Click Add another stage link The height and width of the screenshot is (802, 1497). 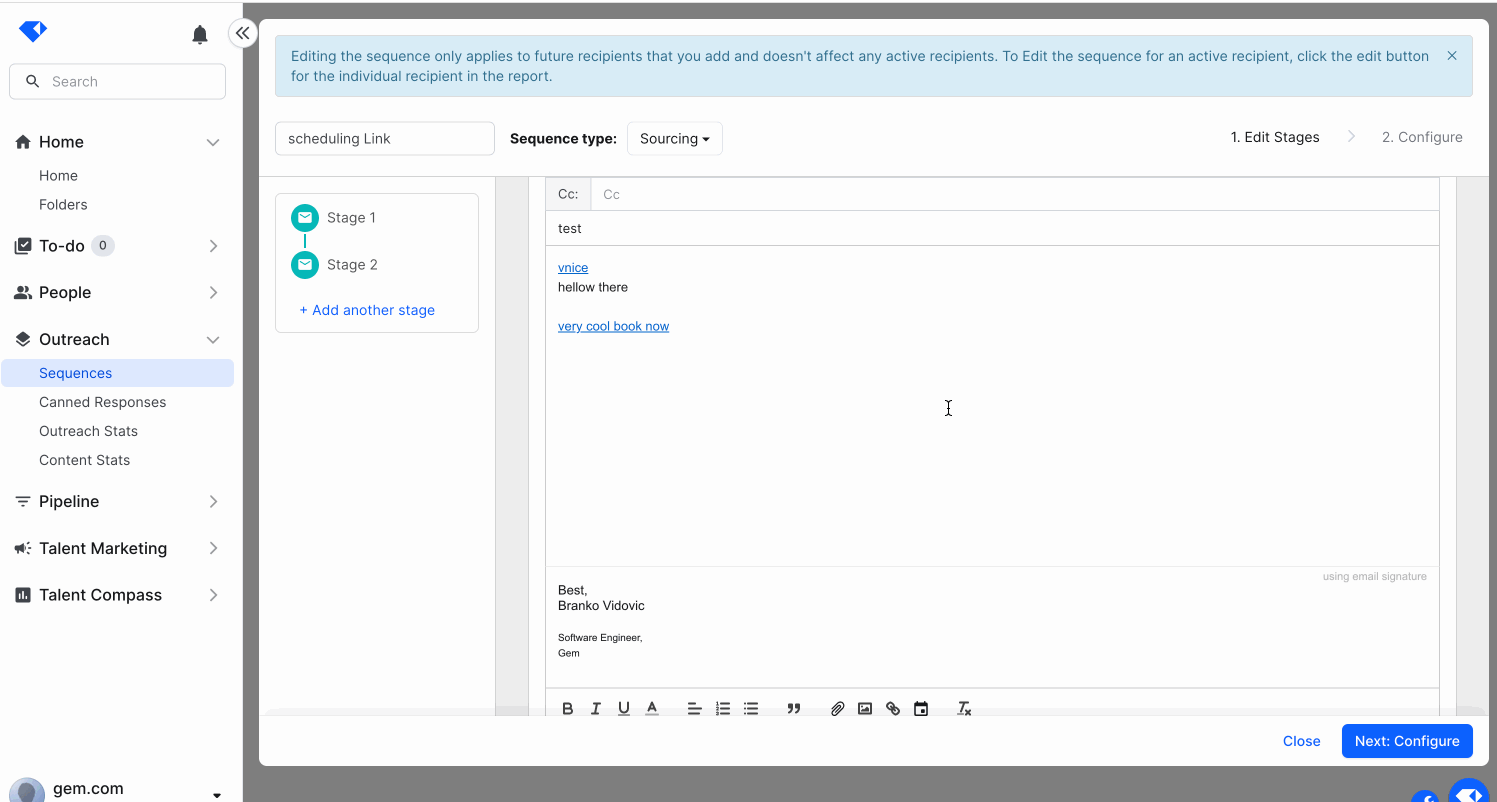367,310
